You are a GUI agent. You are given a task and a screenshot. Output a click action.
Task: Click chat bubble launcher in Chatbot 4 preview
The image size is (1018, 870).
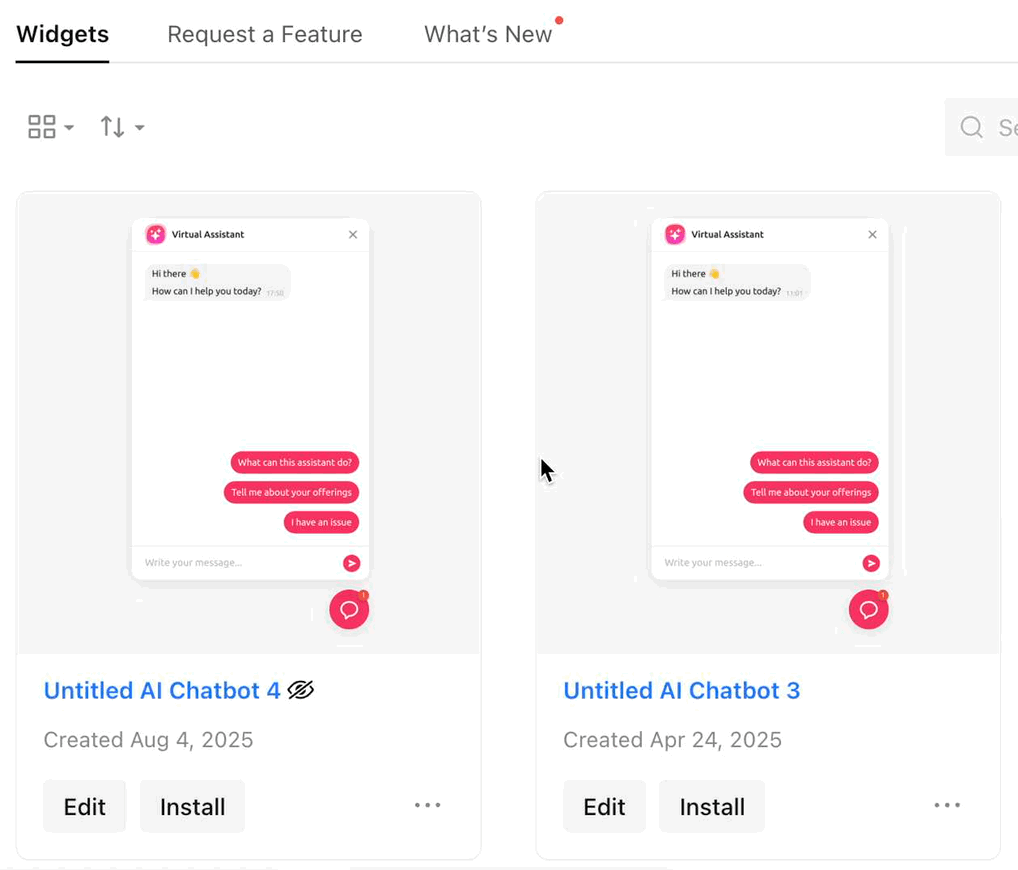pyautogui.click(x=349, y=609)
